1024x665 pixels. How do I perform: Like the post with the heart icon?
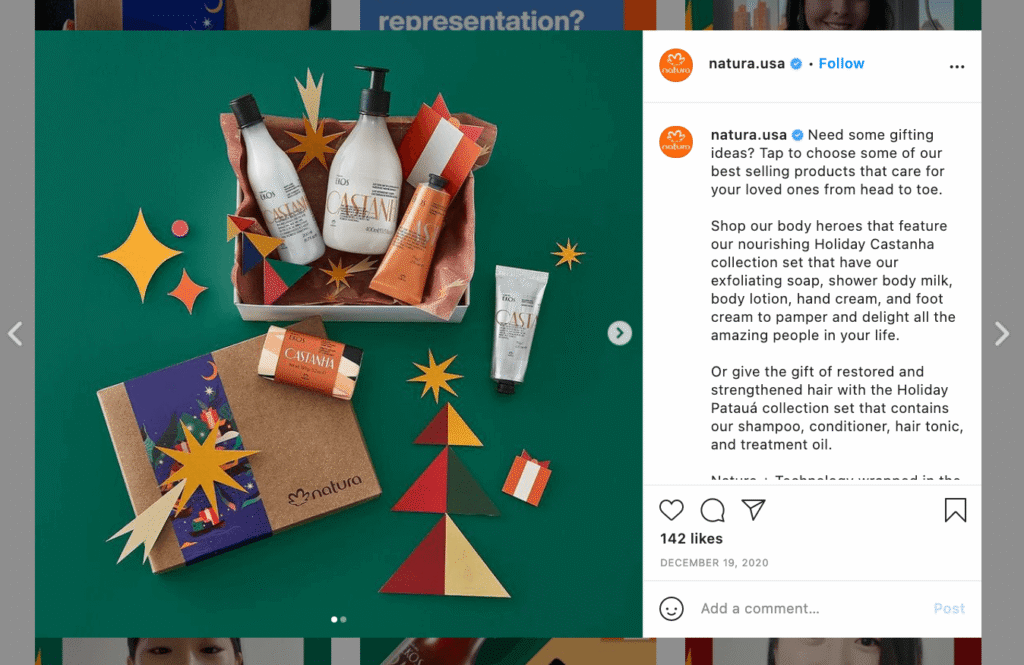[x=671, y=510]
